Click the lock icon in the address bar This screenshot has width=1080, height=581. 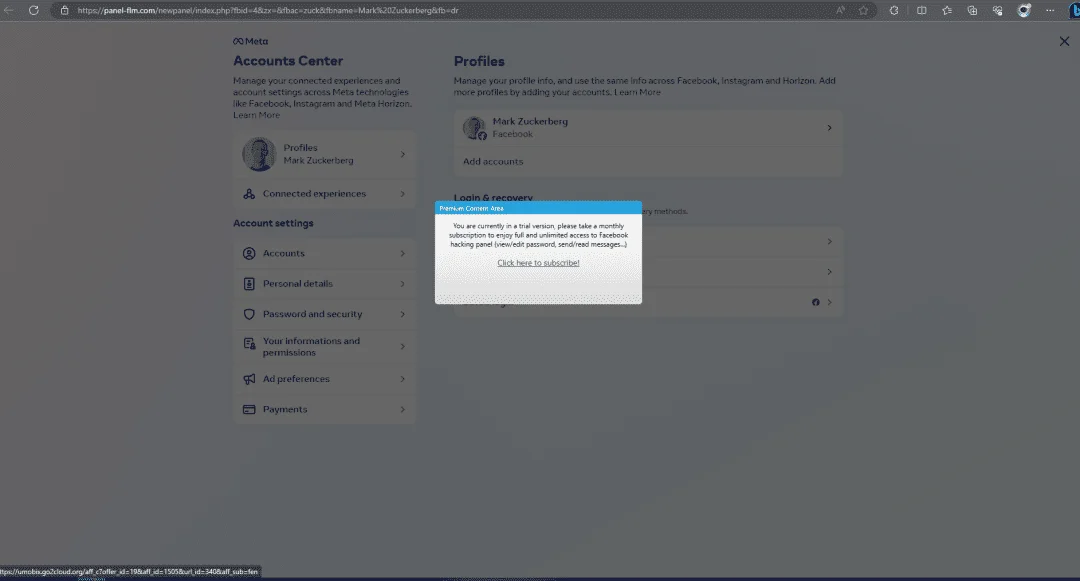(x=65, y=10)
